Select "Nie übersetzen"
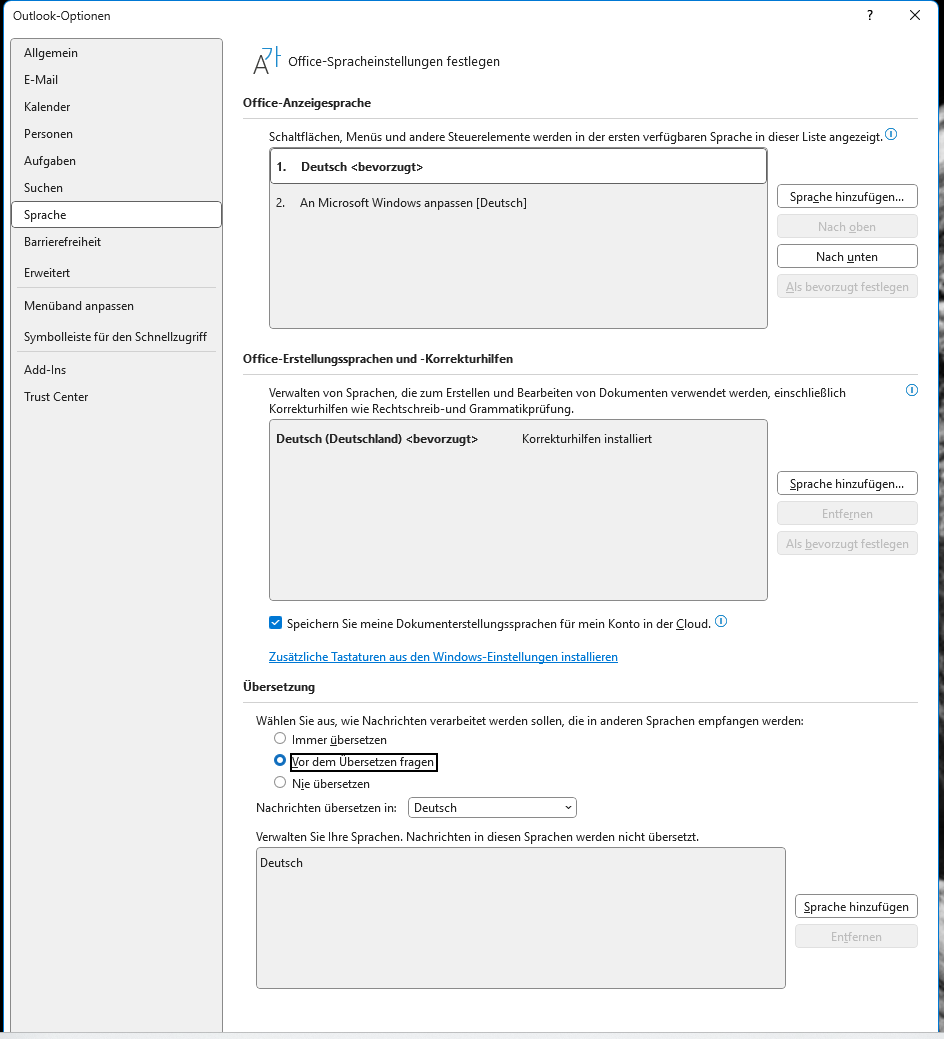 pyautogui.click(x=280, y=783)
